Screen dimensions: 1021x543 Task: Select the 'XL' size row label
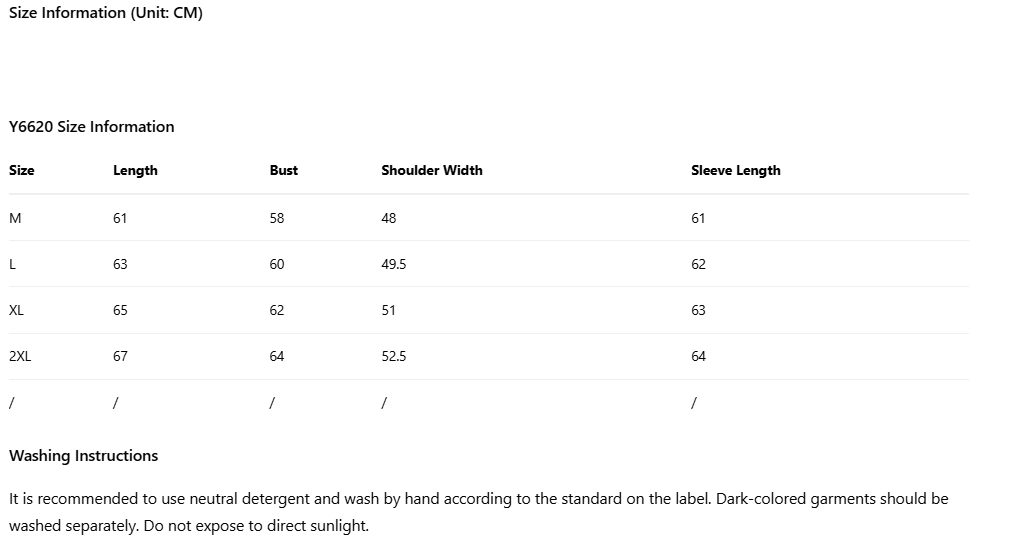click(x=17, y=310)
